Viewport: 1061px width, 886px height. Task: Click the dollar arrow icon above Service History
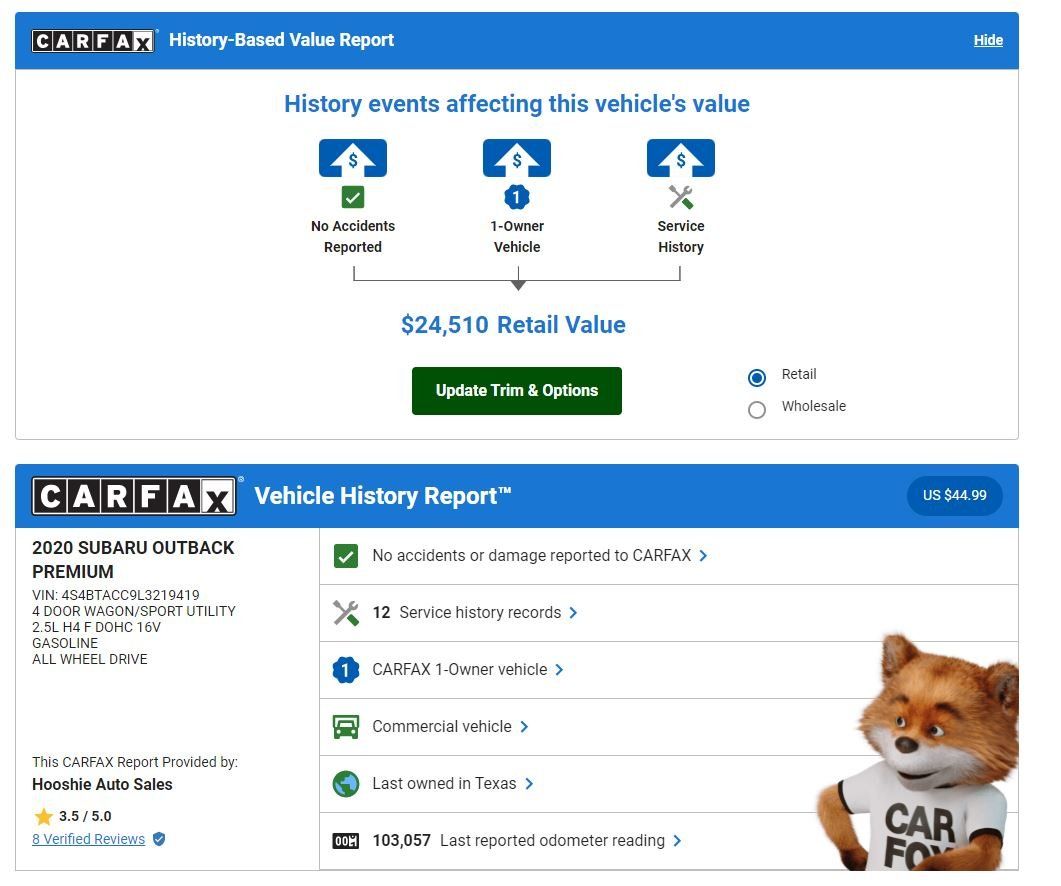coord(681,158)
